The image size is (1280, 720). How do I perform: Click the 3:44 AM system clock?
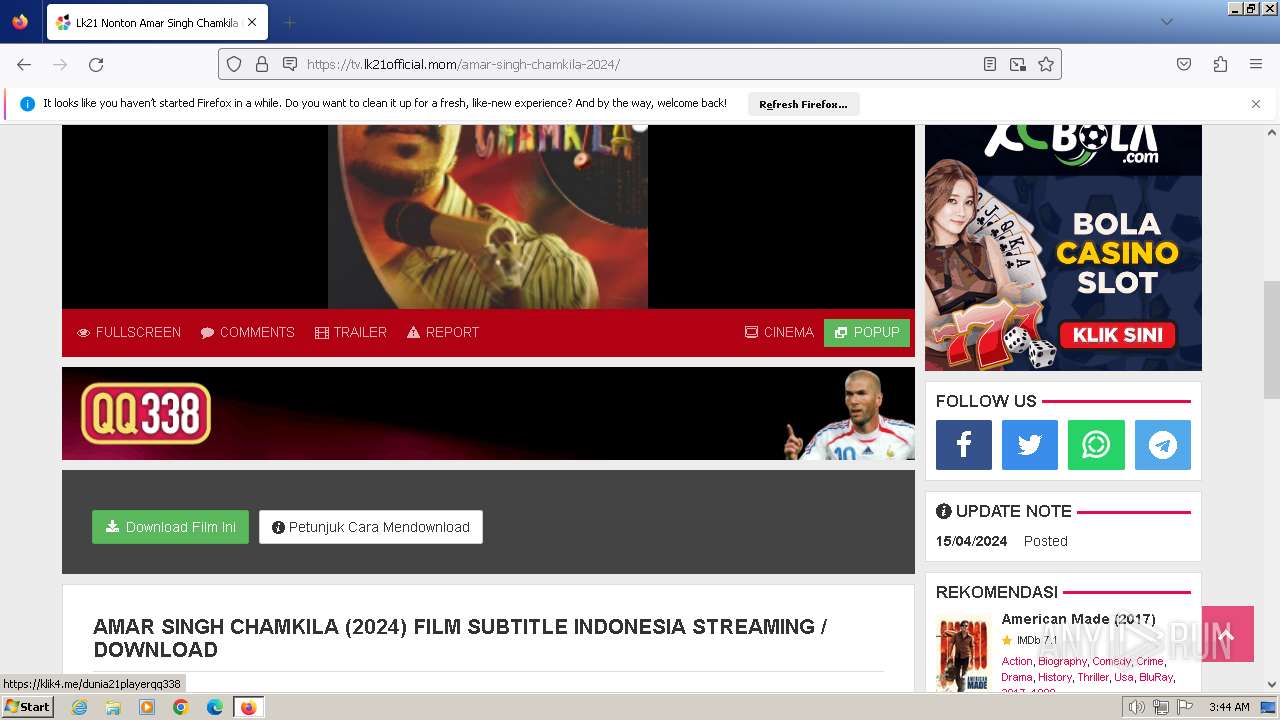[x=1229, y=707]
